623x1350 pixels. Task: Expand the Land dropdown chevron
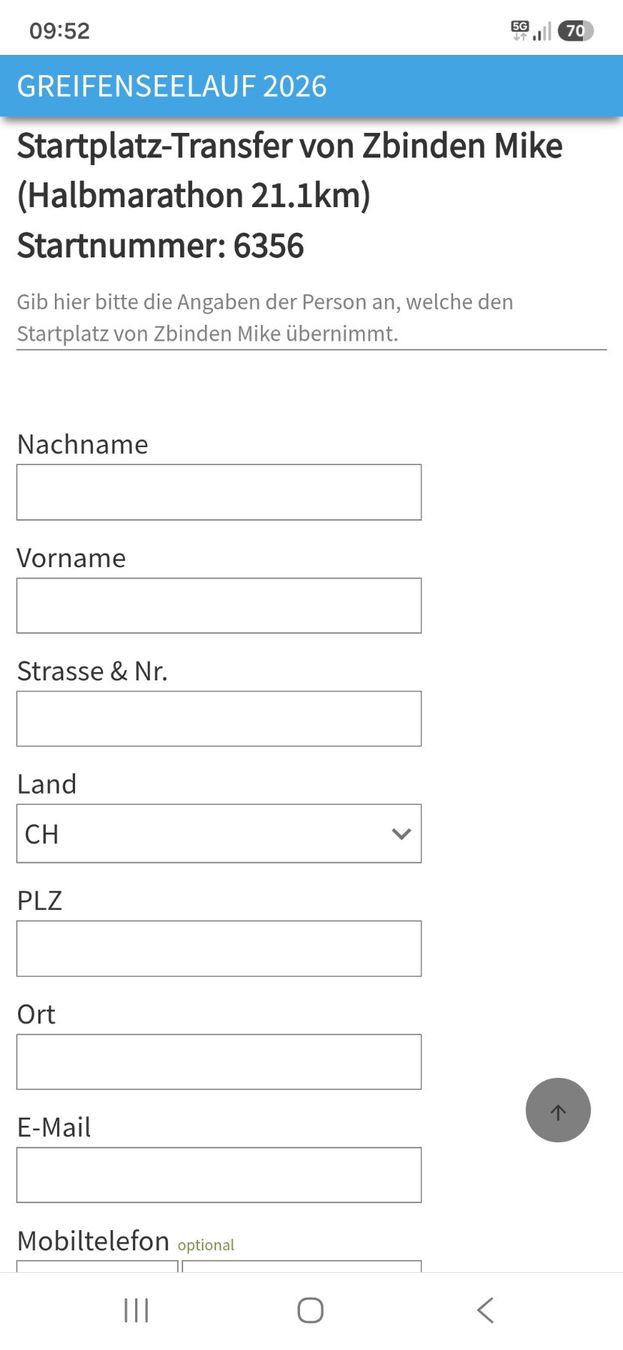point(401,834)
